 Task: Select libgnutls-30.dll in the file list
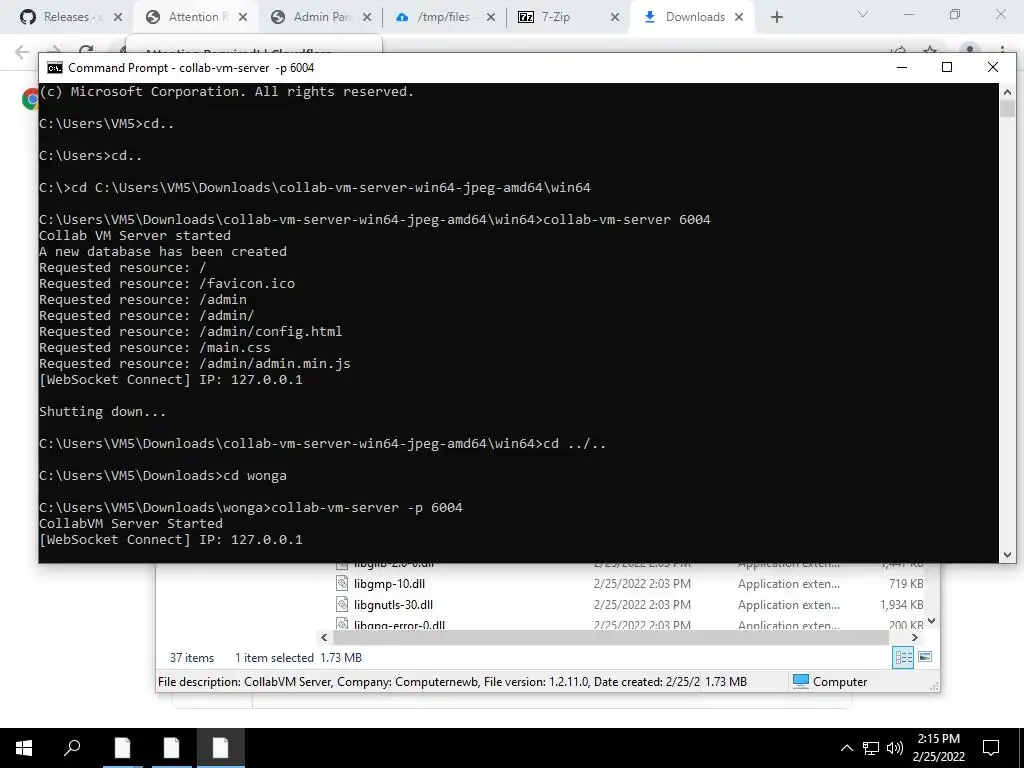393,605
